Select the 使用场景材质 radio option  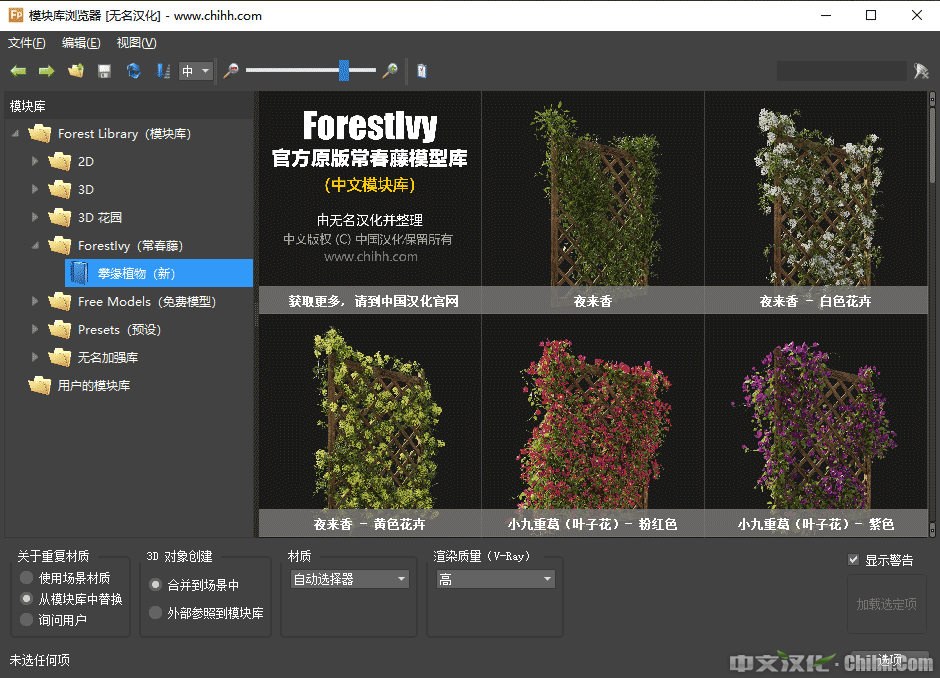[x=27, y=578]
